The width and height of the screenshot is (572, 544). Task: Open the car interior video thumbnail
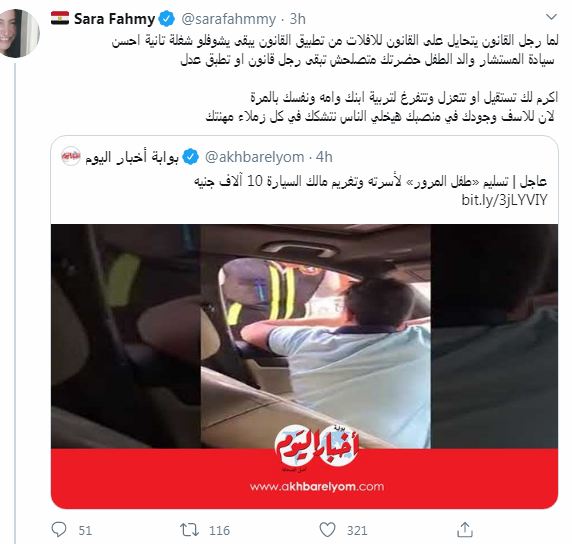point(304,336)
